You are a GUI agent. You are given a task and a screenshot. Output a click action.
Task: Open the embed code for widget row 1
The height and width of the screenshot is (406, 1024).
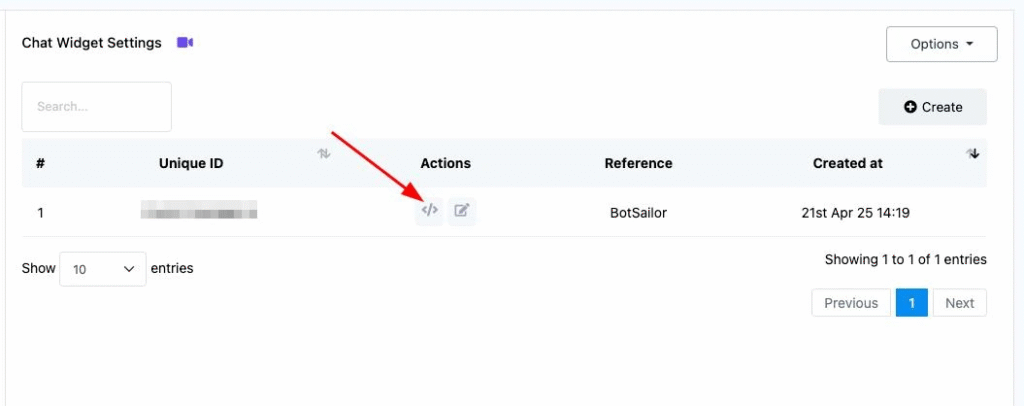pos(429,211)
